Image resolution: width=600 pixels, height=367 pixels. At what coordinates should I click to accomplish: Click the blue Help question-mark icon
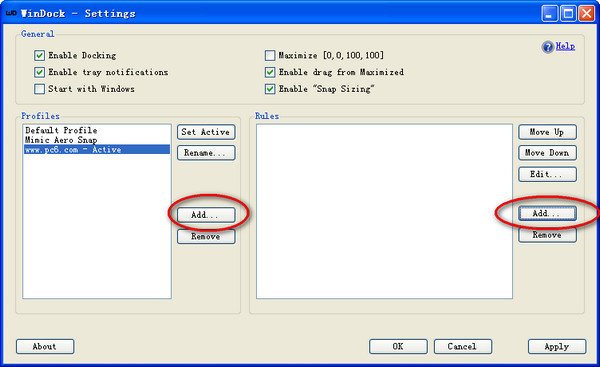[548, 47]
